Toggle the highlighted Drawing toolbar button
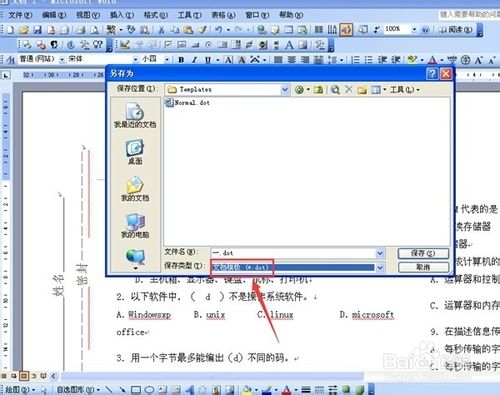500x395 pixels. click(346, 30)
